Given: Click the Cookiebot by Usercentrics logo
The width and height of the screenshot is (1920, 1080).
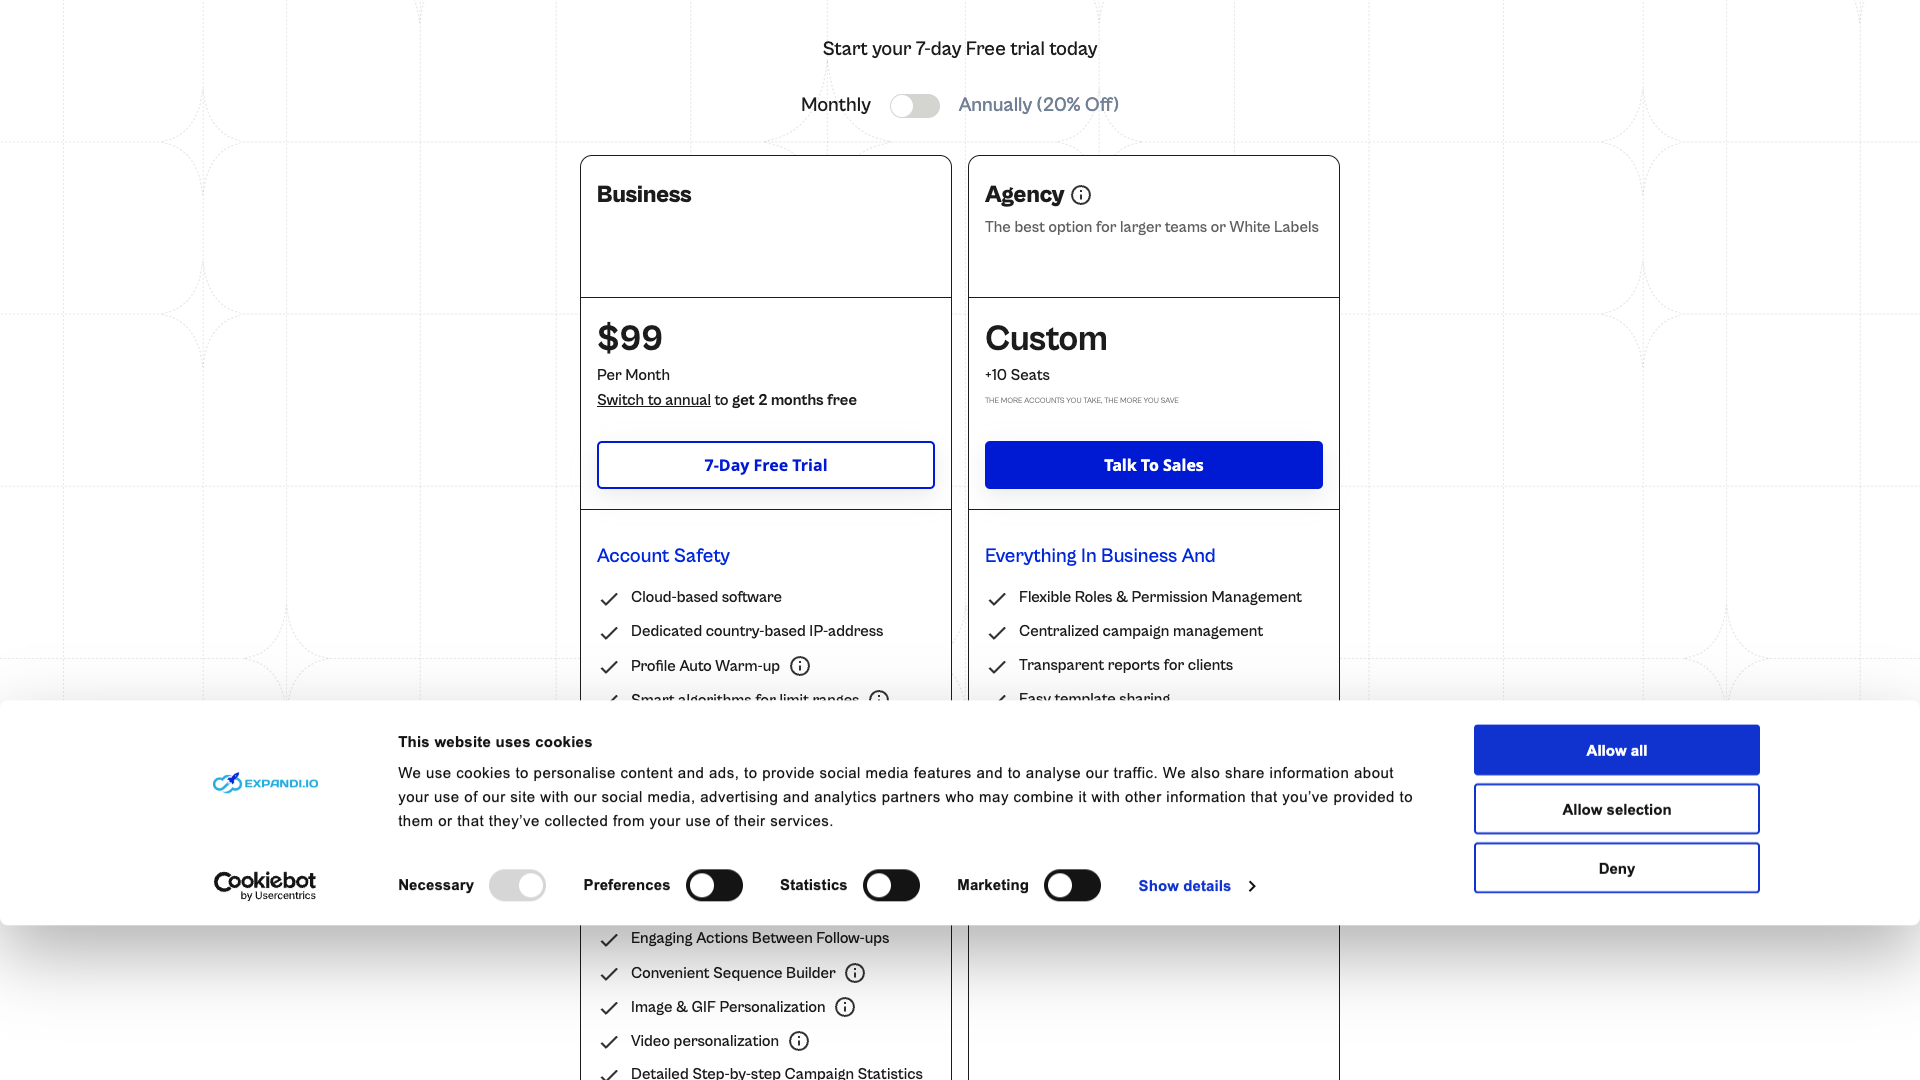Looking at the screenshot, I should pyautogui.click(x=264, y=884).
